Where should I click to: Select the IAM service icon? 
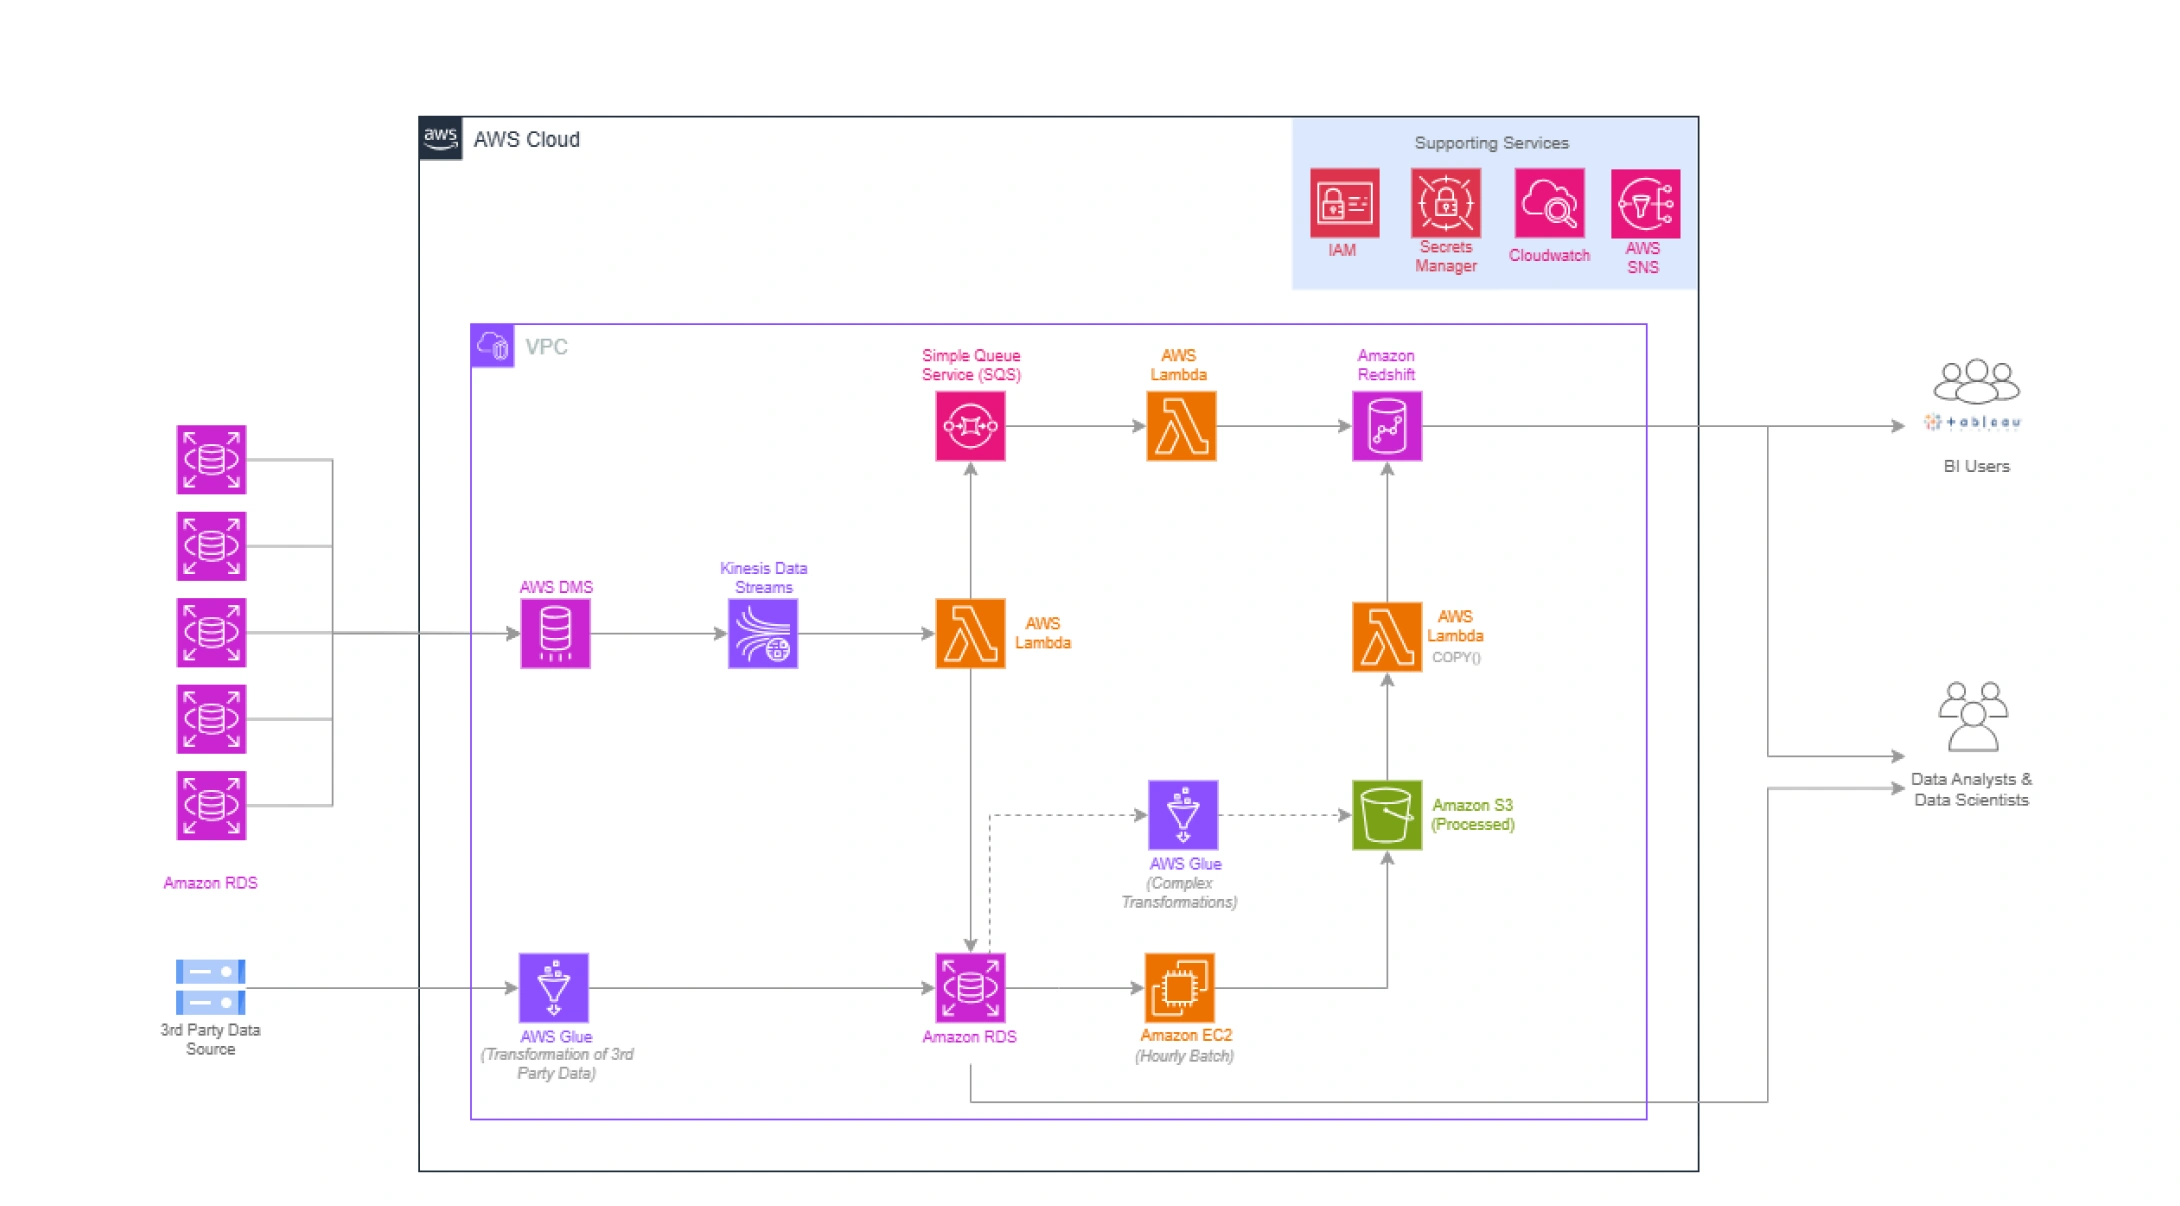[1344, 203]
